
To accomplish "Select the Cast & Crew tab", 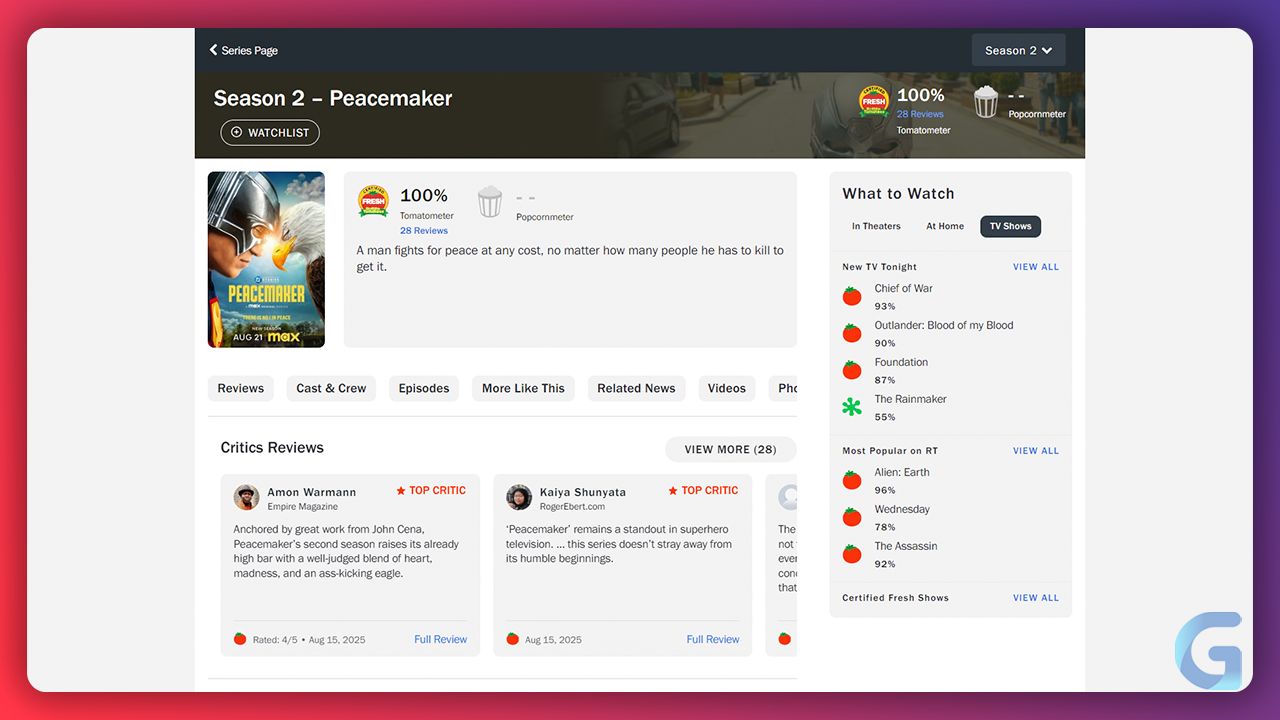I will coord(331,388).
